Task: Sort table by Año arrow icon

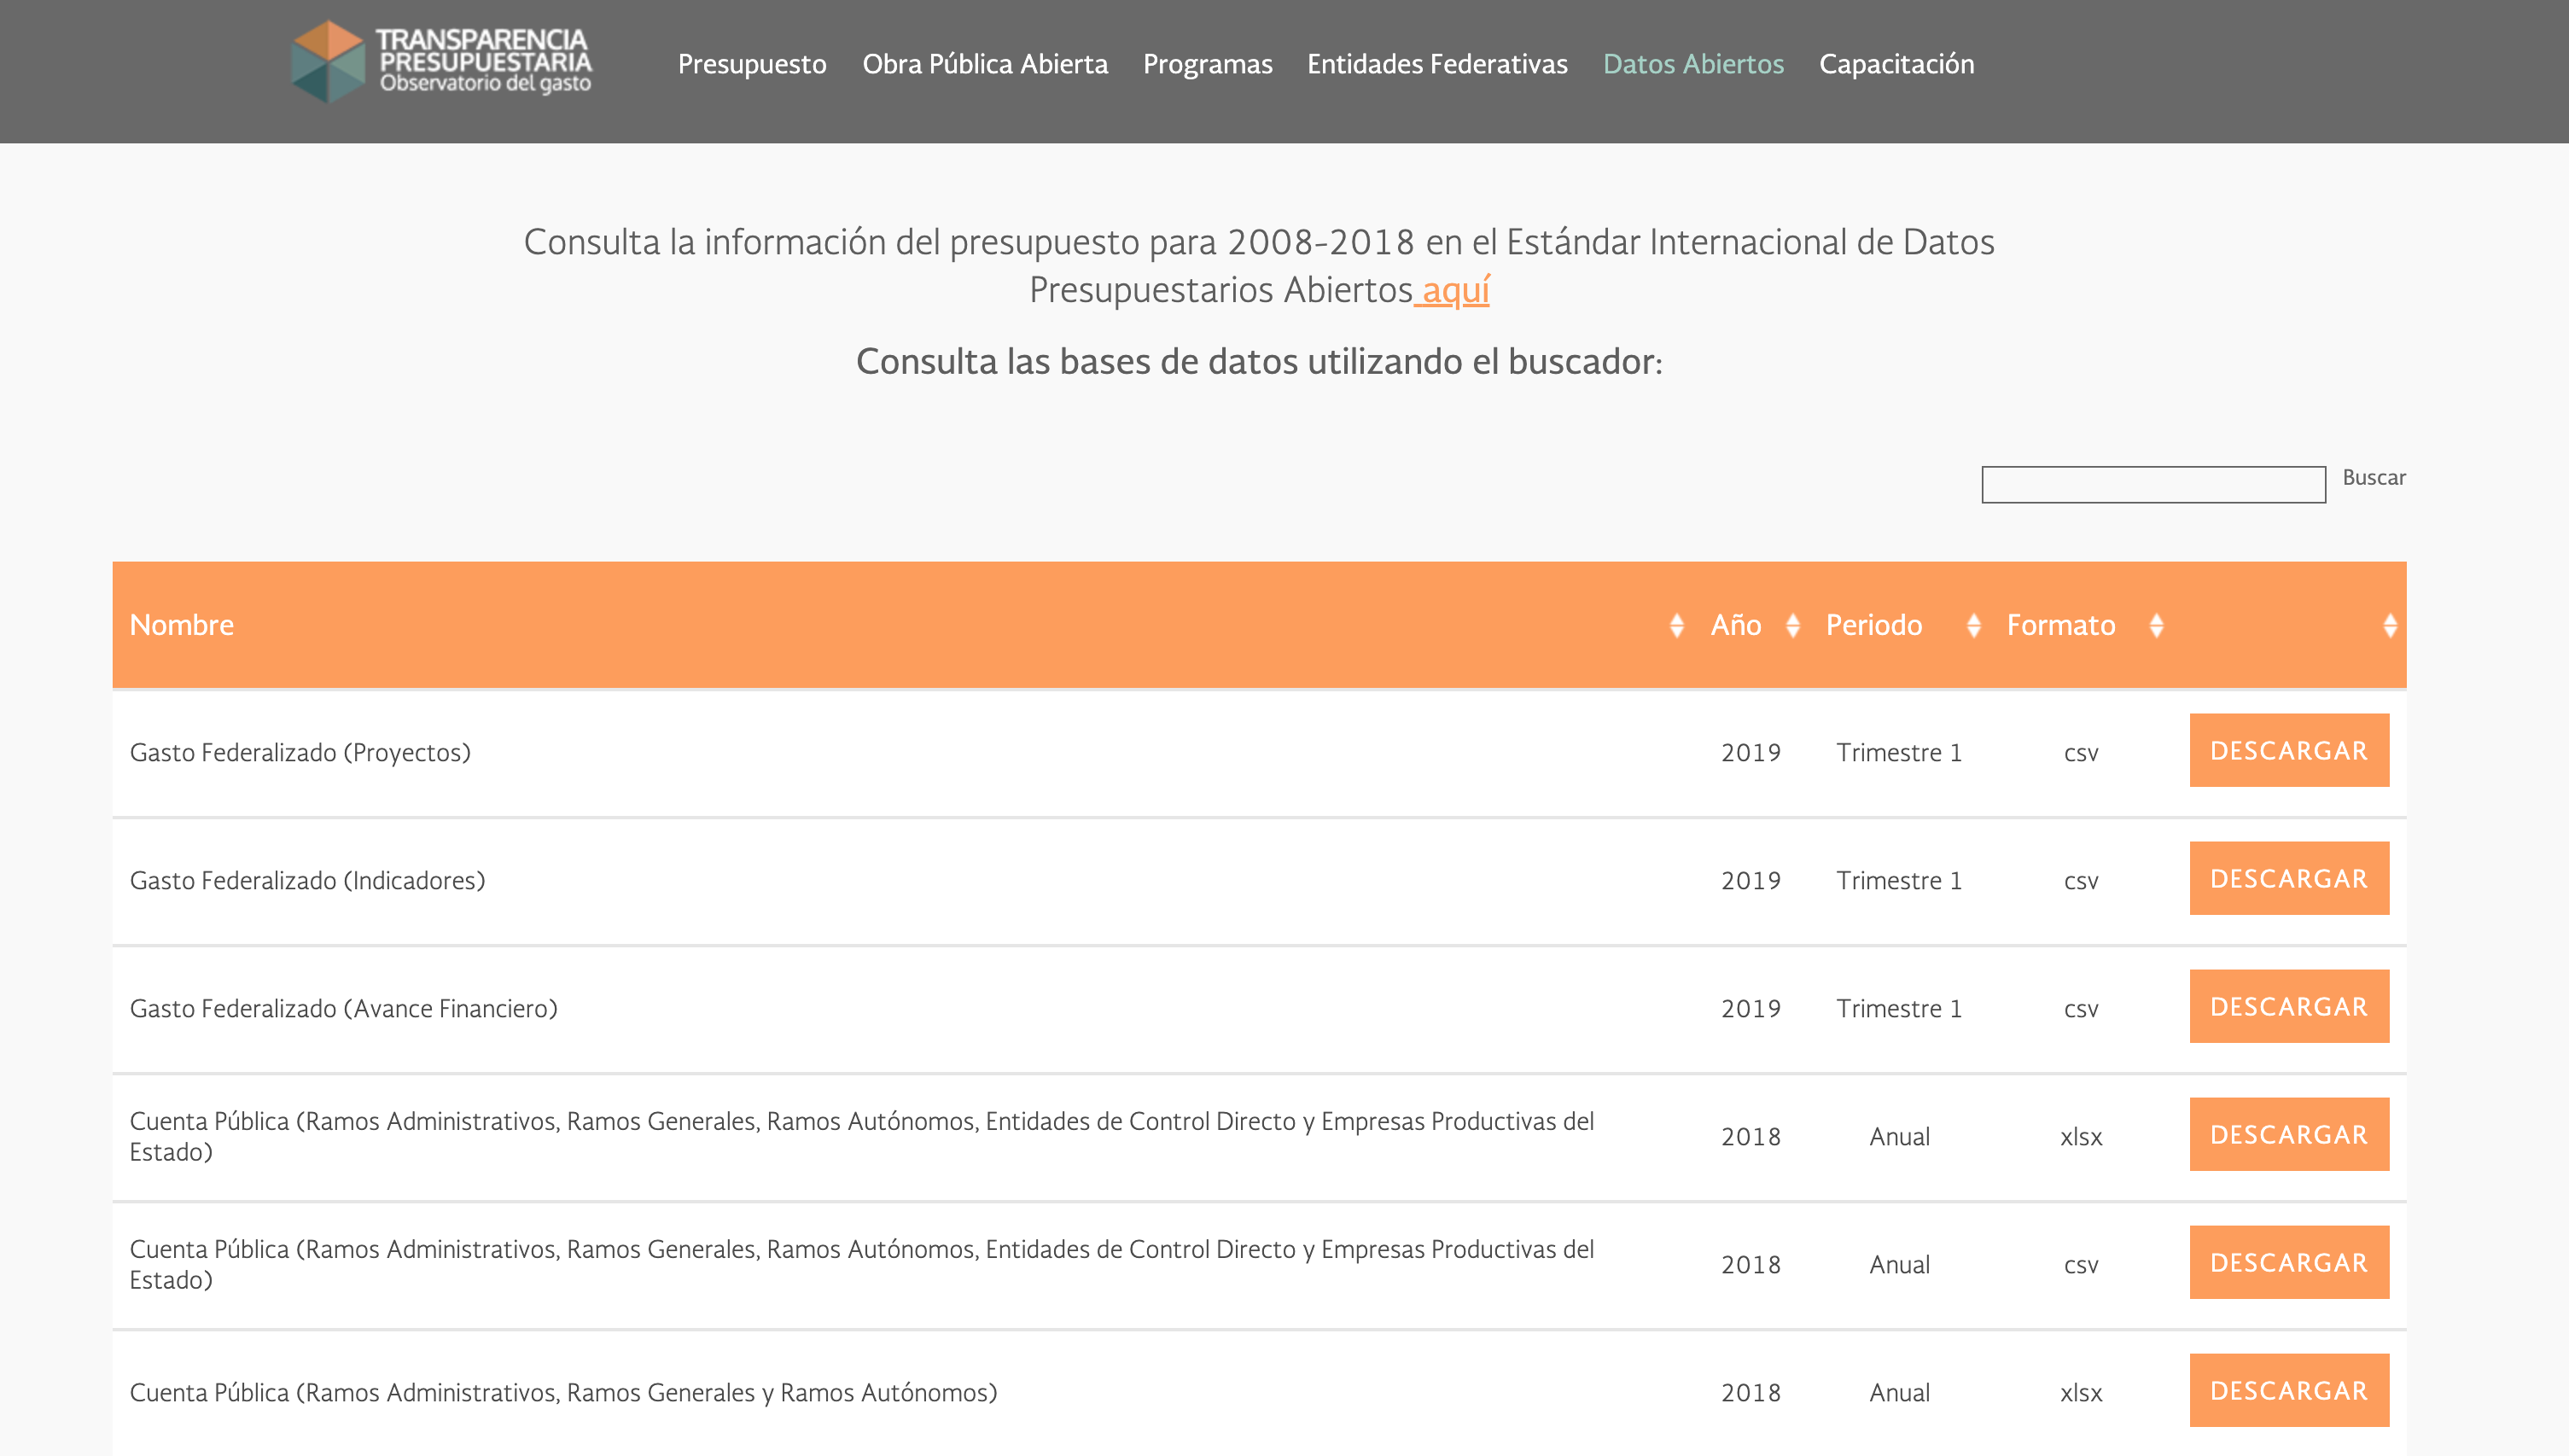Action: pos(1793,625)
